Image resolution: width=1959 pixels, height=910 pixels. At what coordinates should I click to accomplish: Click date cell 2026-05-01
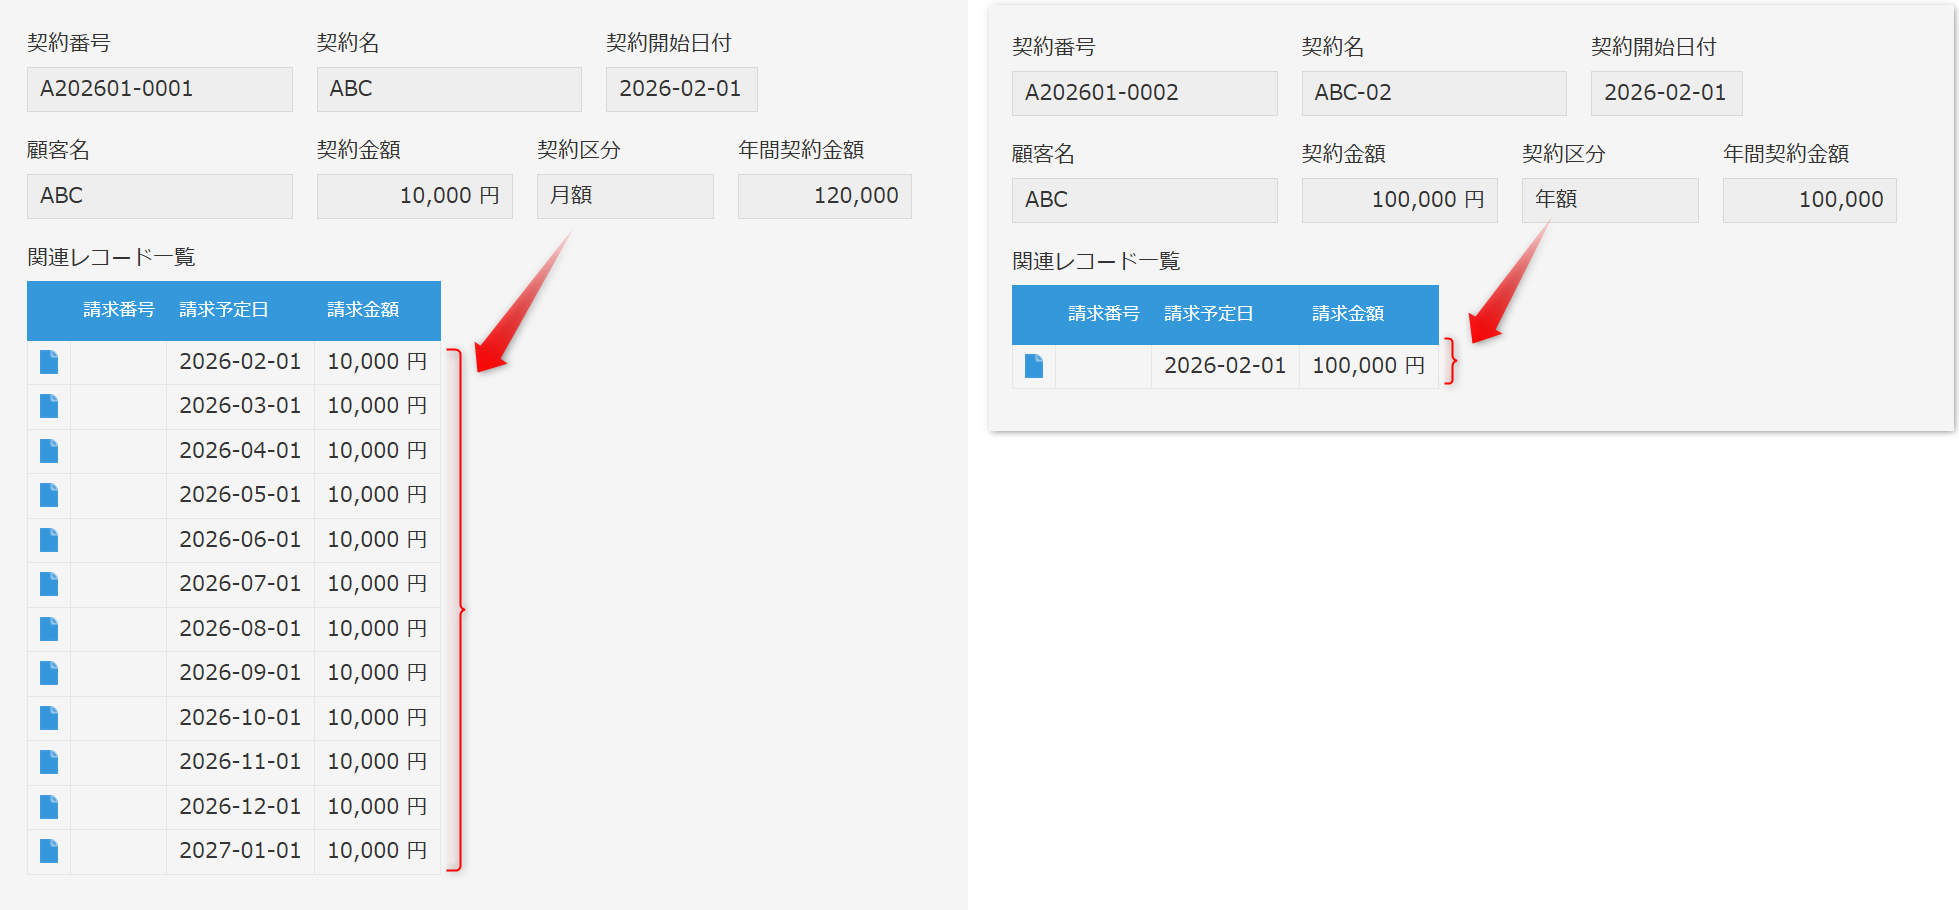[x=241, y=495]
